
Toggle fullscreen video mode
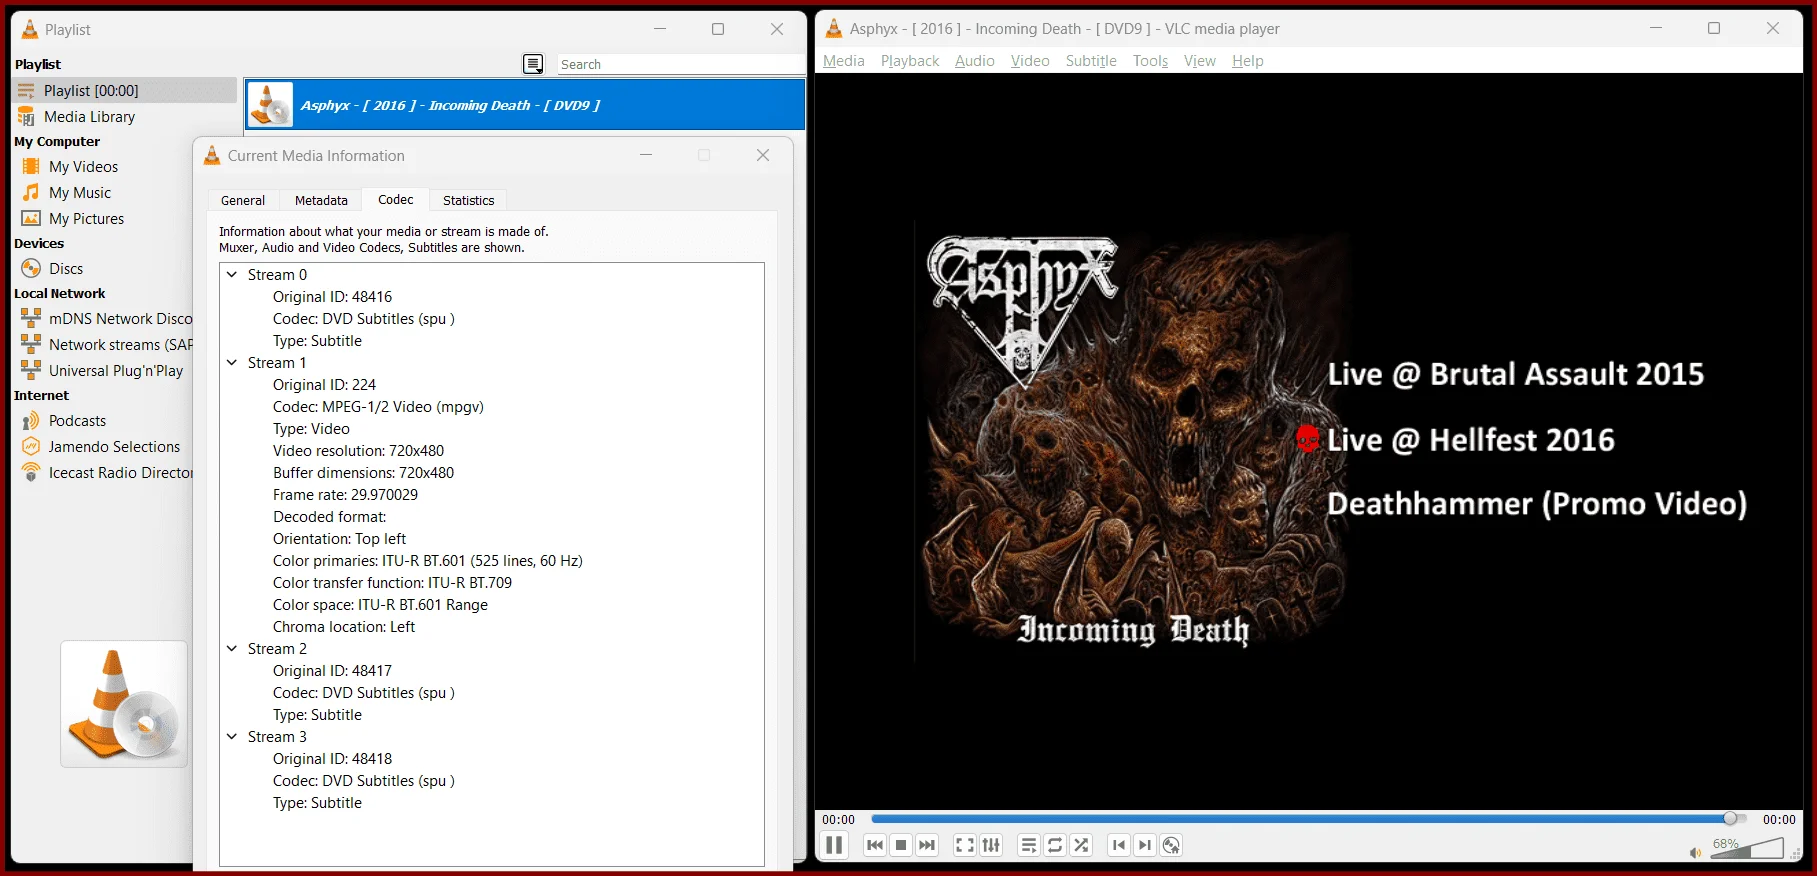point(964,845)
